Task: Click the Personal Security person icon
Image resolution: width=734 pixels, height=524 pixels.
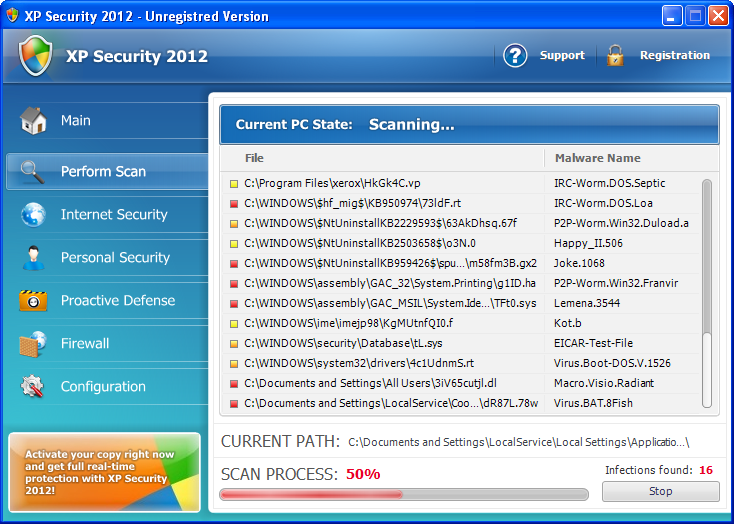Action: point(33,258)
